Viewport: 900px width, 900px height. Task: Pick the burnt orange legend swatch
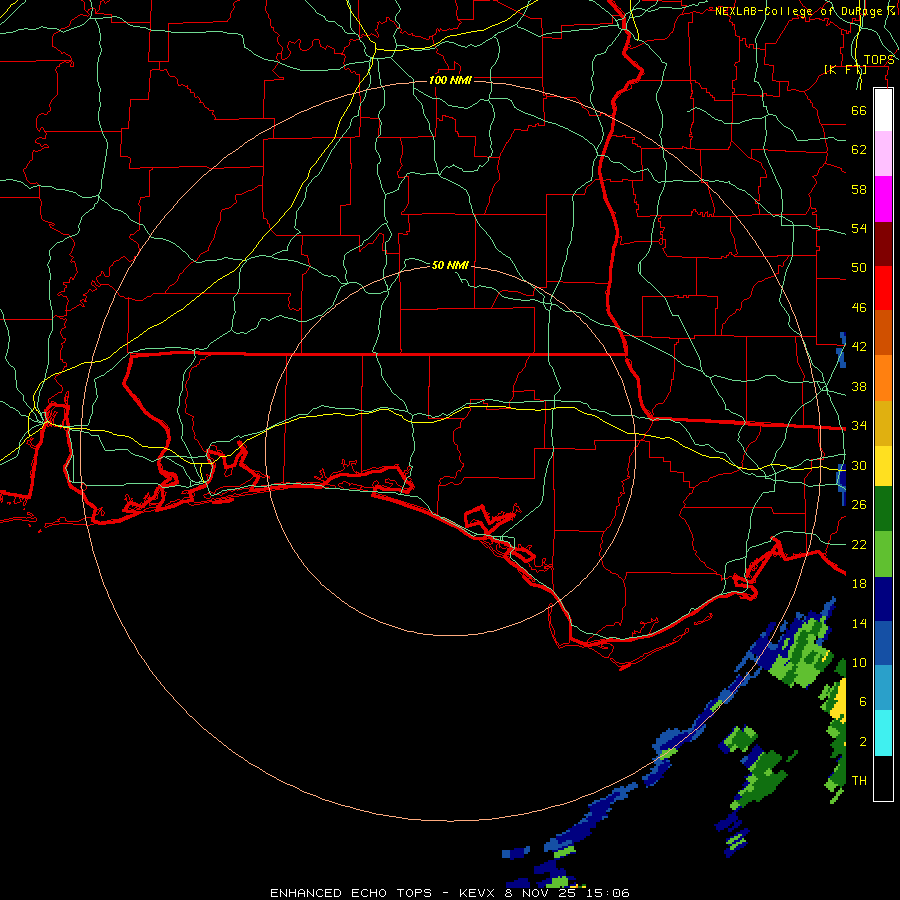883,333
